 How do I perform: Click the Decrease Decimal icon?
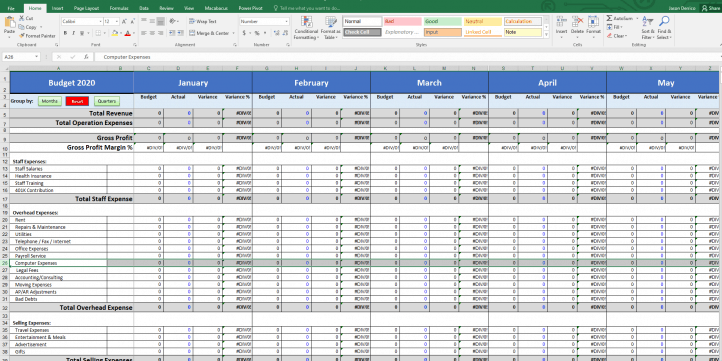[x=285, y=33]
